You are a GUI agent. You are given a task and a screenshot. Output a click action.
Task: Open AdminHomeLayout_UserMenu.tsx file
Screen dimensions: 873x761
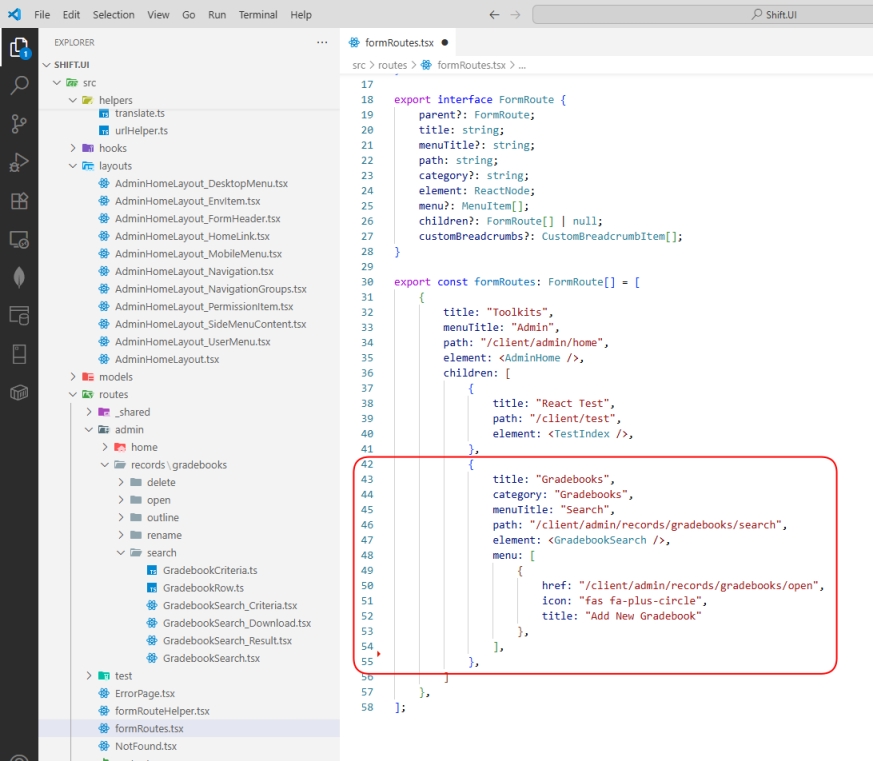193,342
